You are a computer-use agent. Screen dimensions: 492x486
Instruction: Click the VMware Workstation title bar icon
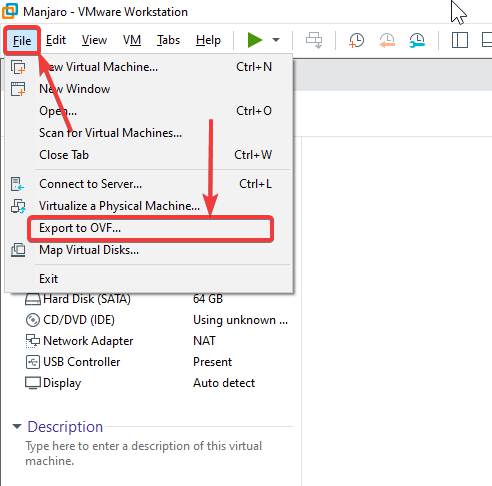coord(10,11)
